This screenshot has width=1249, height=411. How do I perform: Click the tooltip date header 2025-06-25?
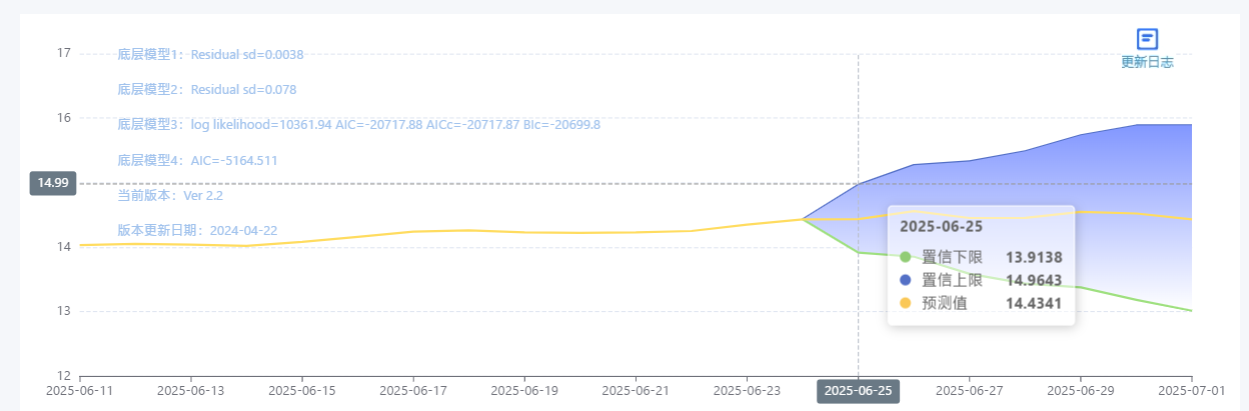941,226
